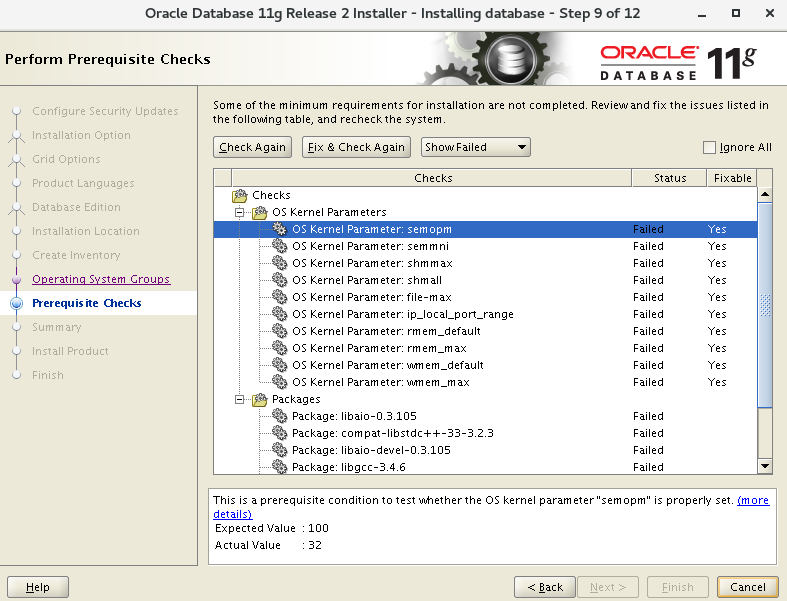
Task: Click the Cancel button
Action: pos(748,587)
